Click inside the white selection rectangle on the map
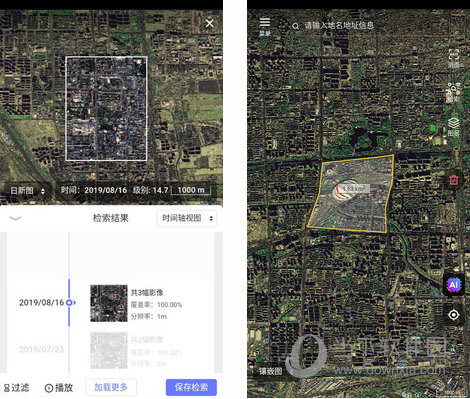The height and width of the screenshot is (399, 470). (106, 109)
